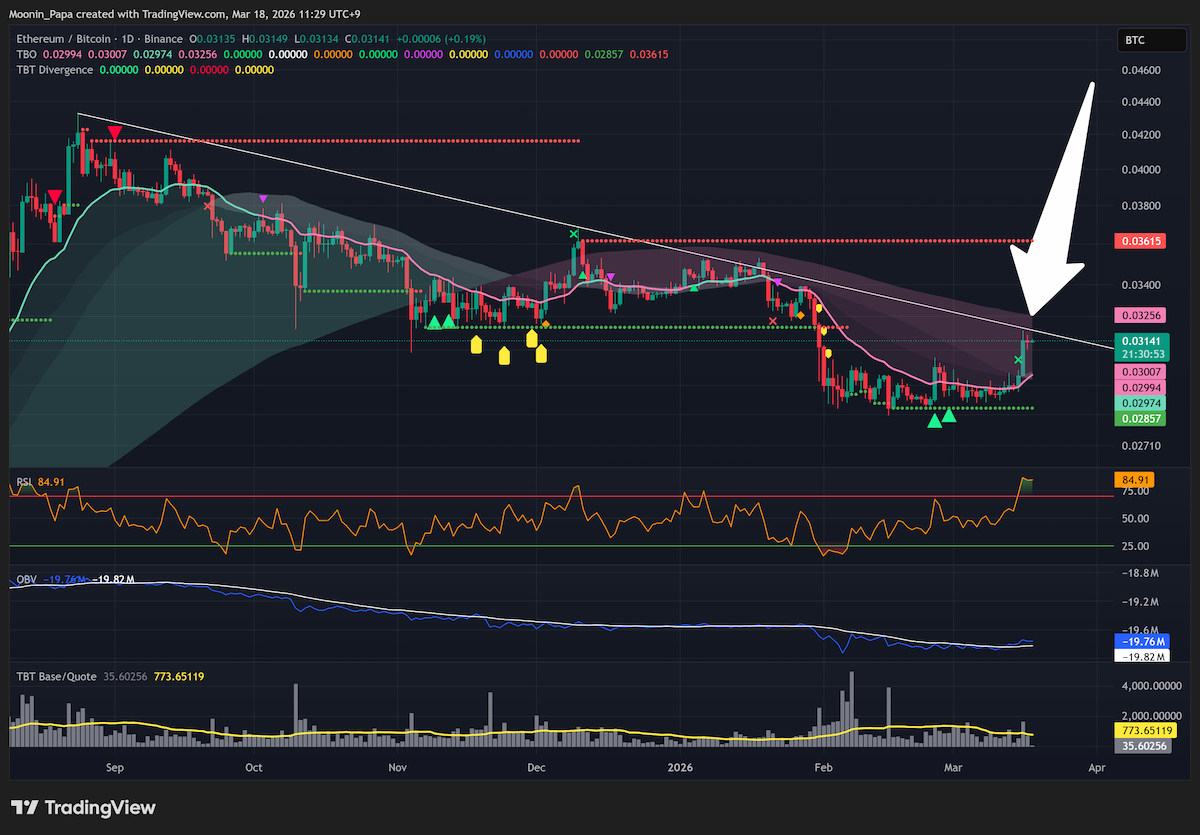Image resolution: width=1200 pixels, height=835 pixels.
Task: Click the pink 0.03007 price tag
Action: pos(1140,371)
